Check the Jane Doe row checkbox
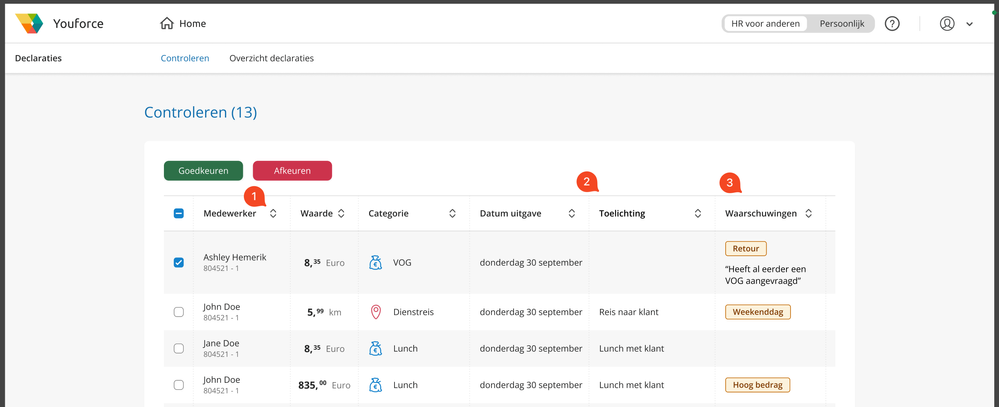 pos(179,349)
